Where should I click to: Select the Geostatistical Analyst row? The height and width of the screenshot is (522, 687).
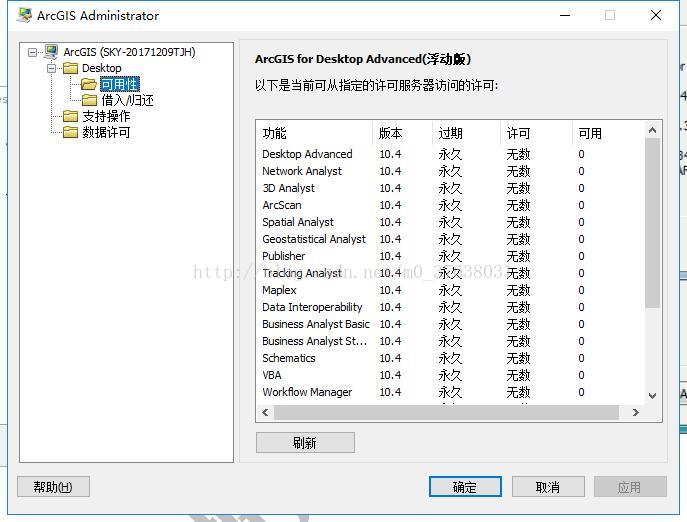click(x=450, y=239)
